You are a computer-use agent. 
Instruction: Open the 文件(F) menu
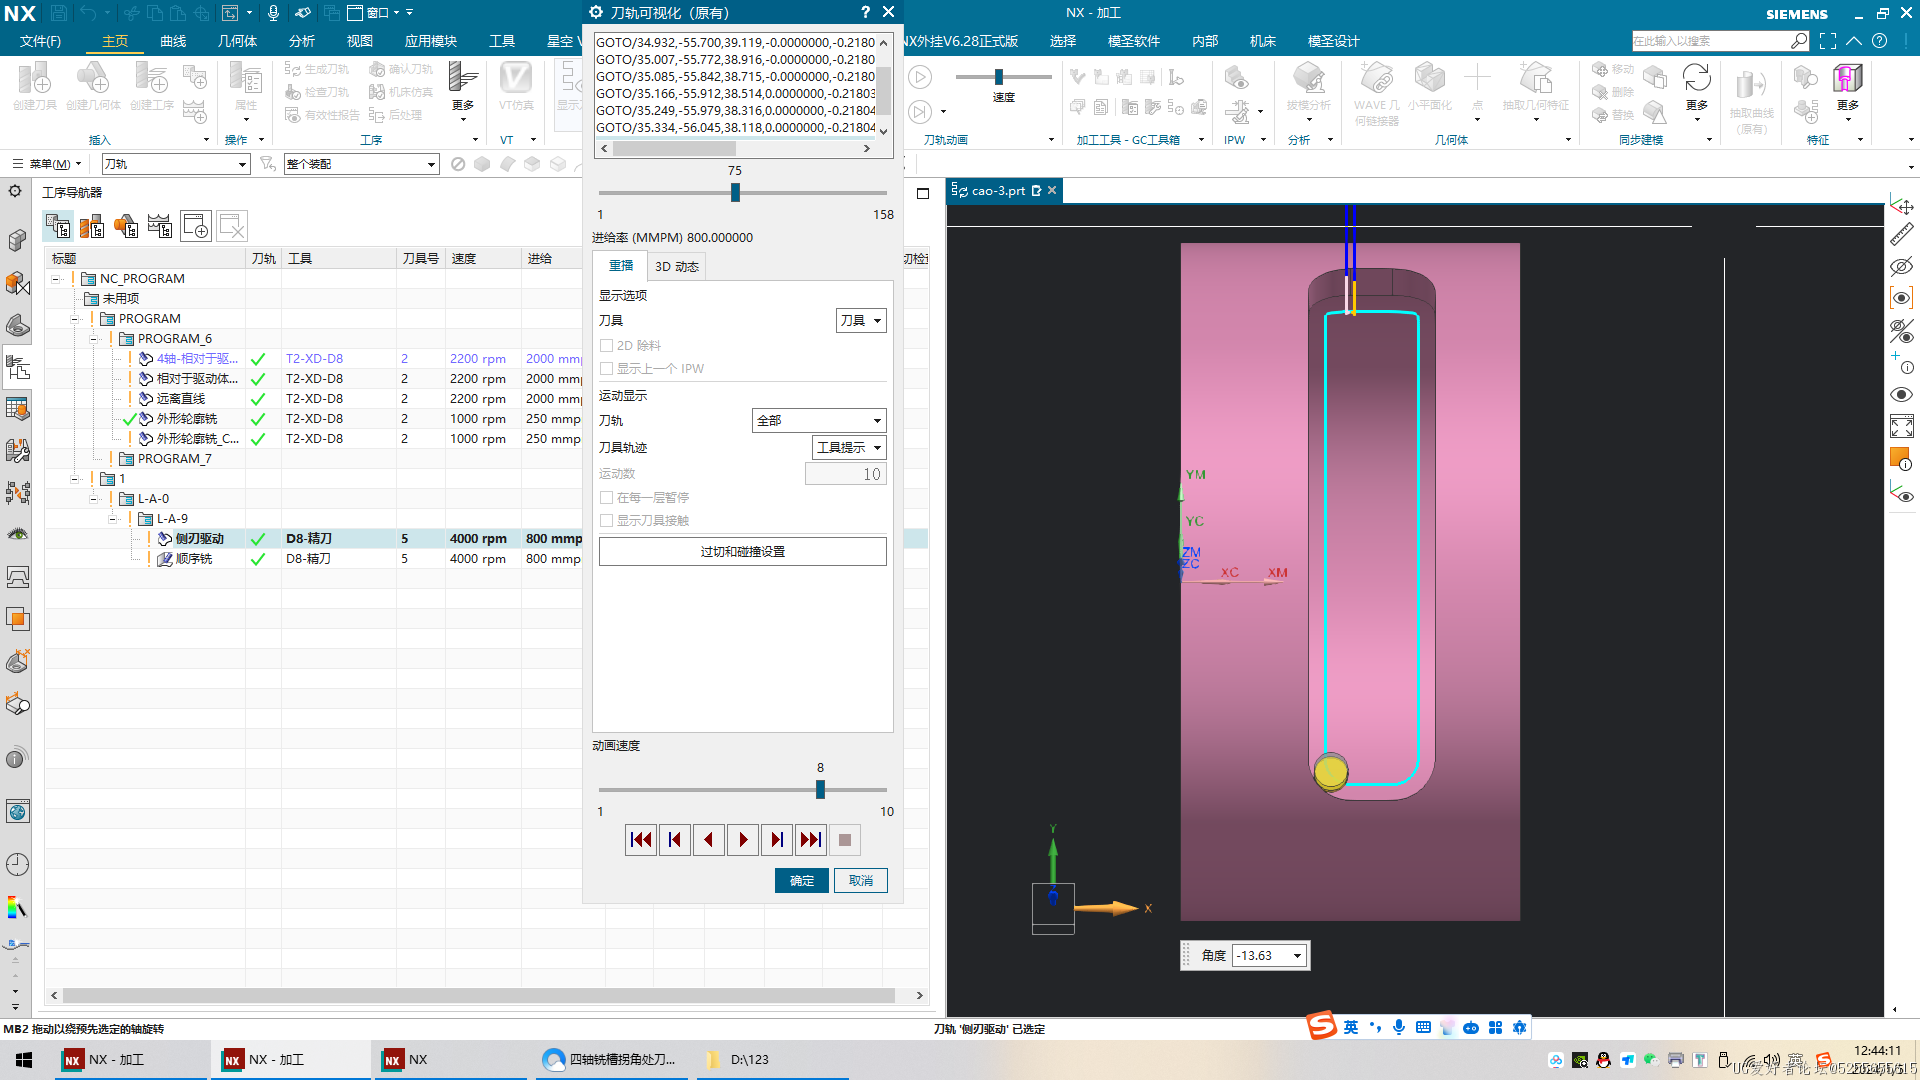click(40, 41)
